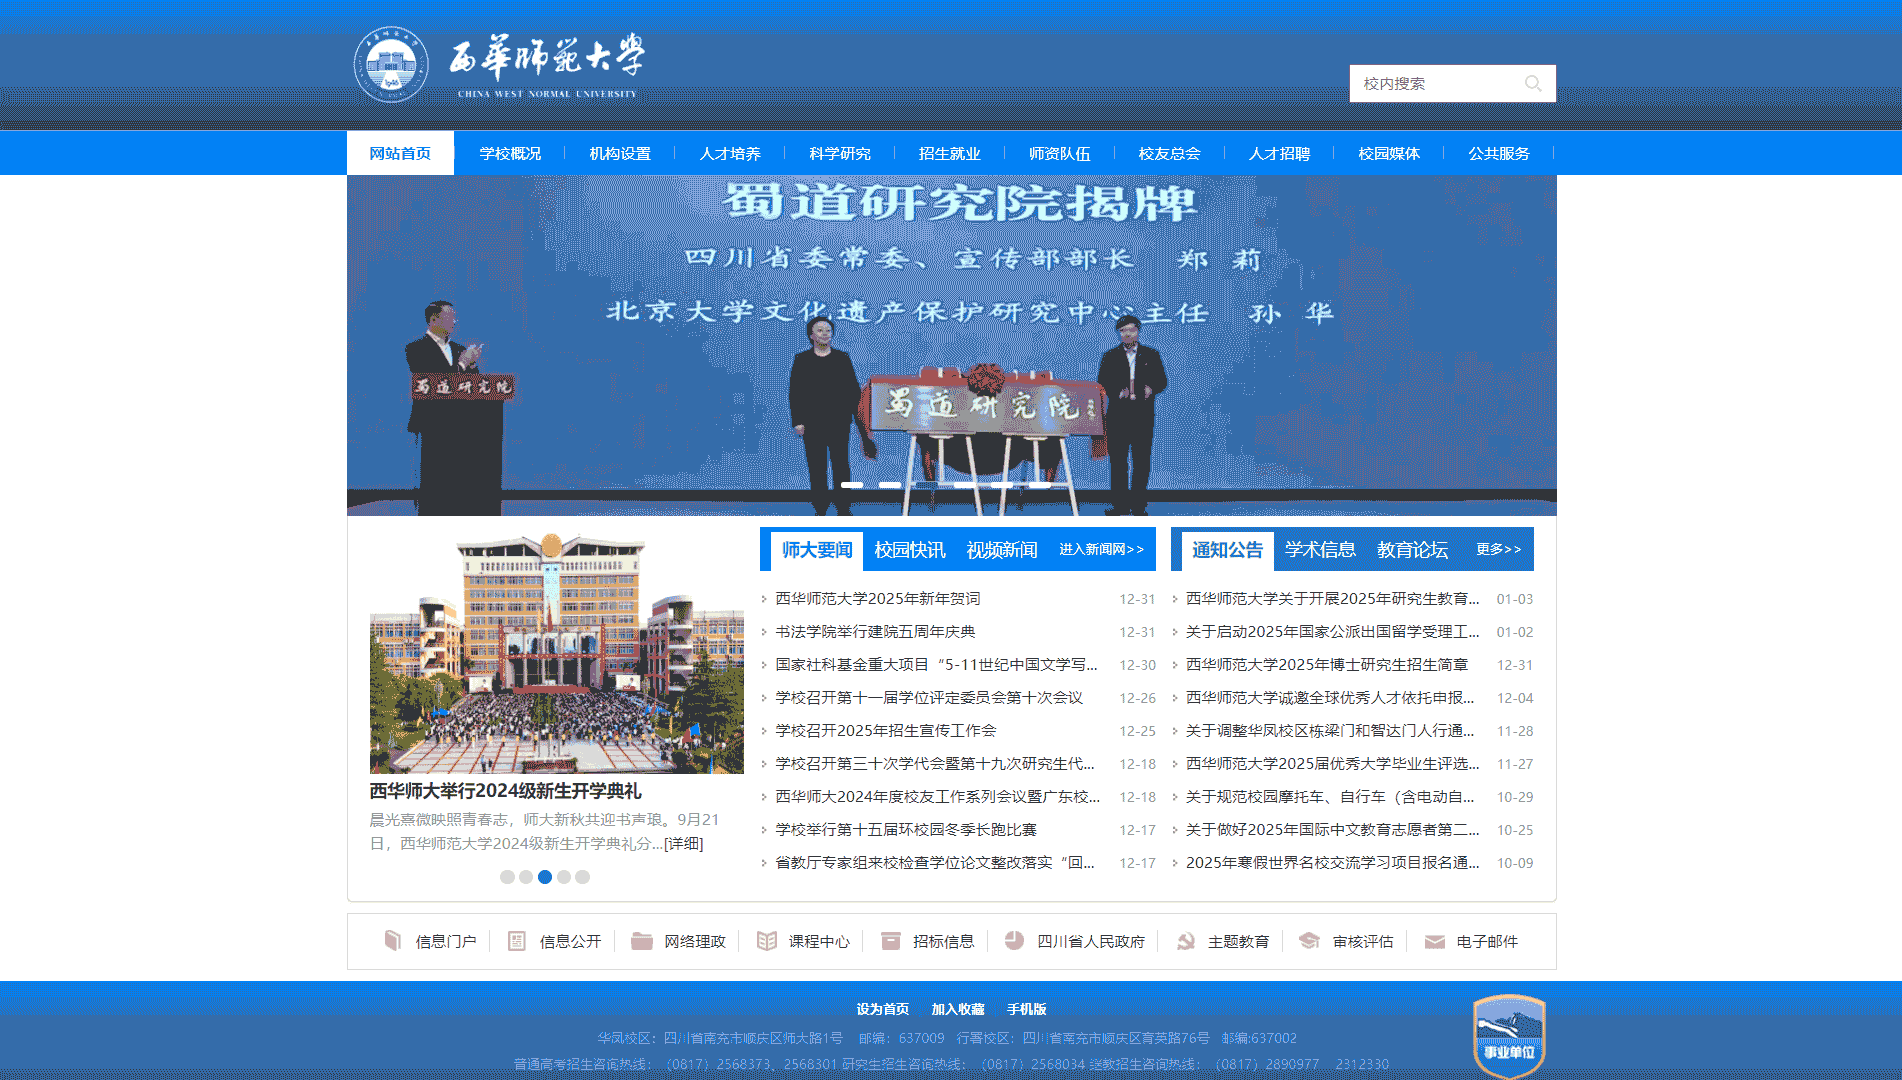Open 校园媒体 menu
Screen dimensions: 1902x1080
(1389, 153)
